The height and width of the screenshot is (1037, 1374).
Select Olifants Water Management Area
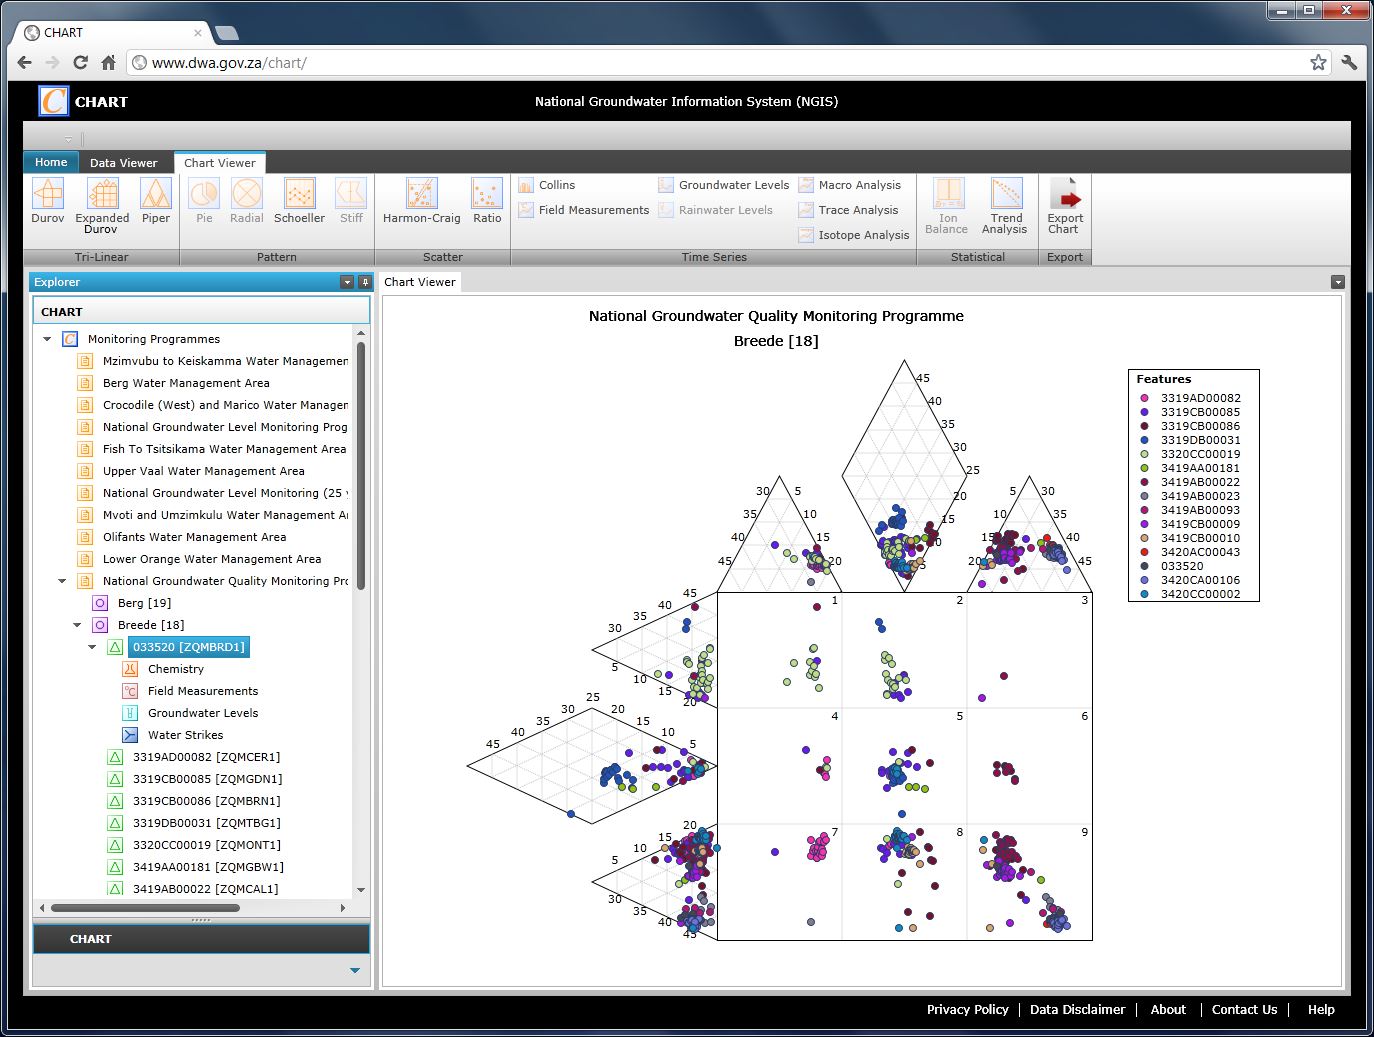[195, 537]
